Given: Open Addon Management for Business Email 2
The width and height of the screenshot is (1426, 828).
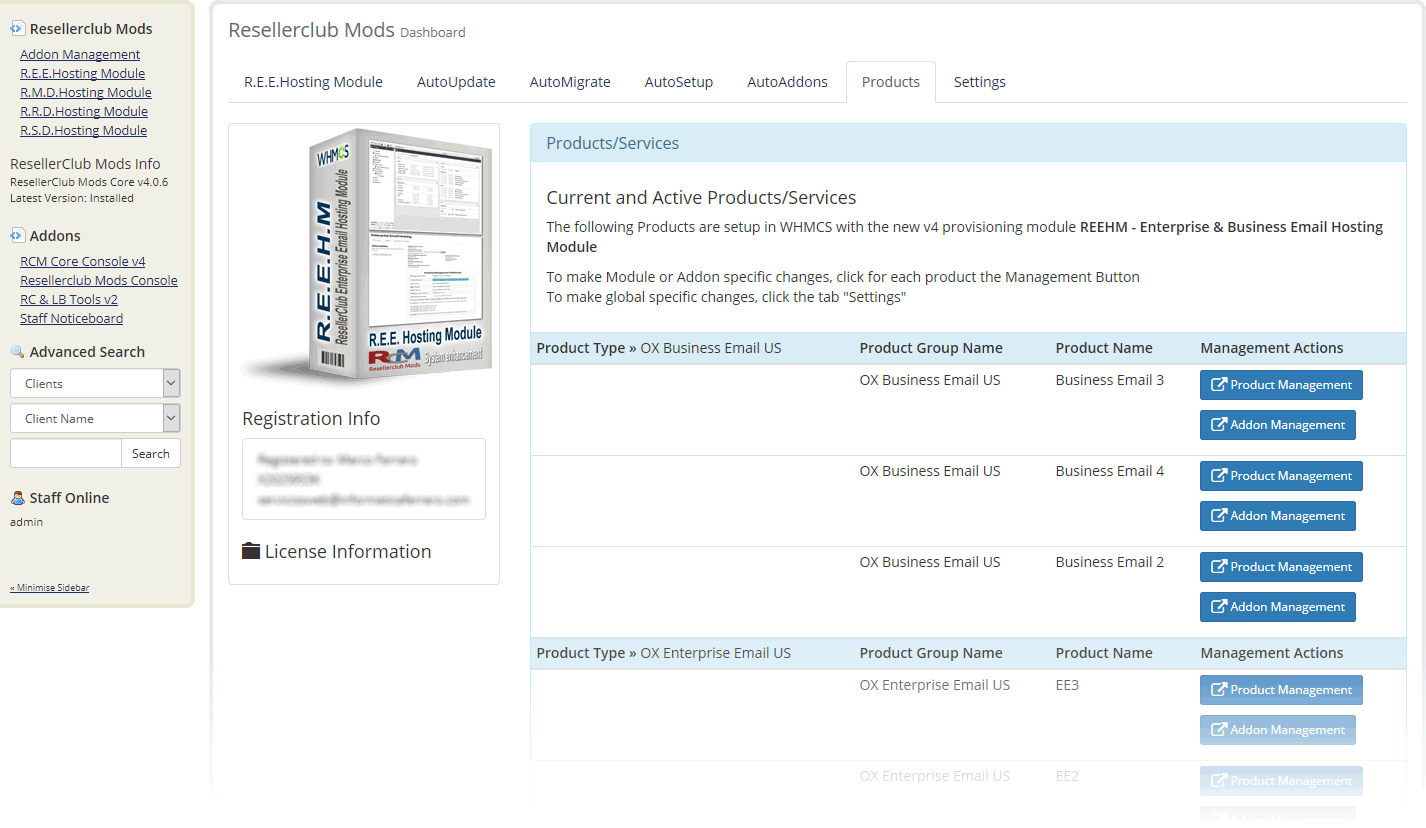Looking at the screenshot, I should tap(1278, 607).
